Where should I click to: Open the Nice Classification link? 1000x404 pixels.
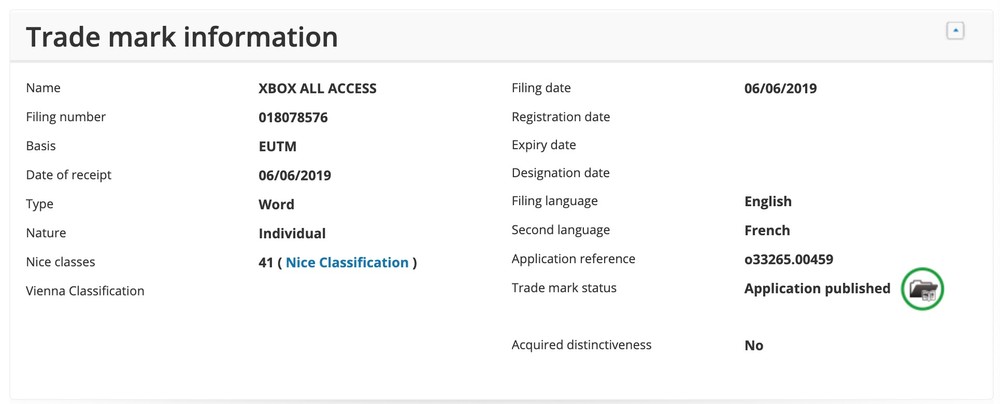(347, 263)
